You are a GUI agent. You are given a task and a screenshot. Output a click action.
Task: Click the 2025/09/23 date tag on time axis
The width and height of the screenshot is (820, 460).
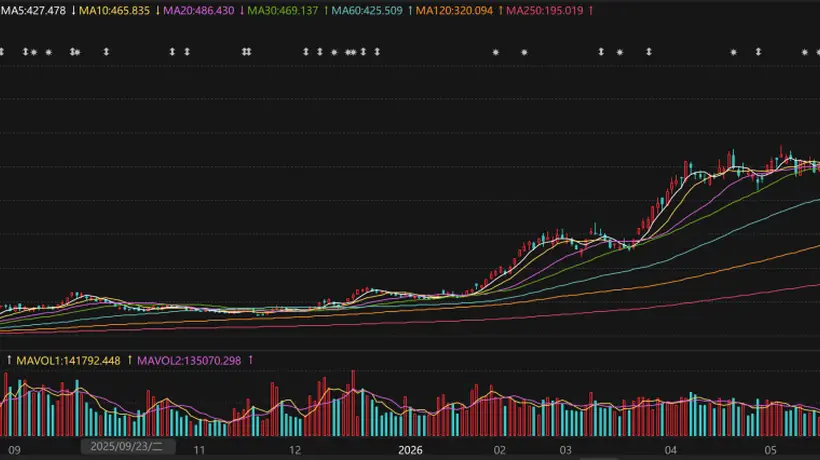[x=128, y=446]
